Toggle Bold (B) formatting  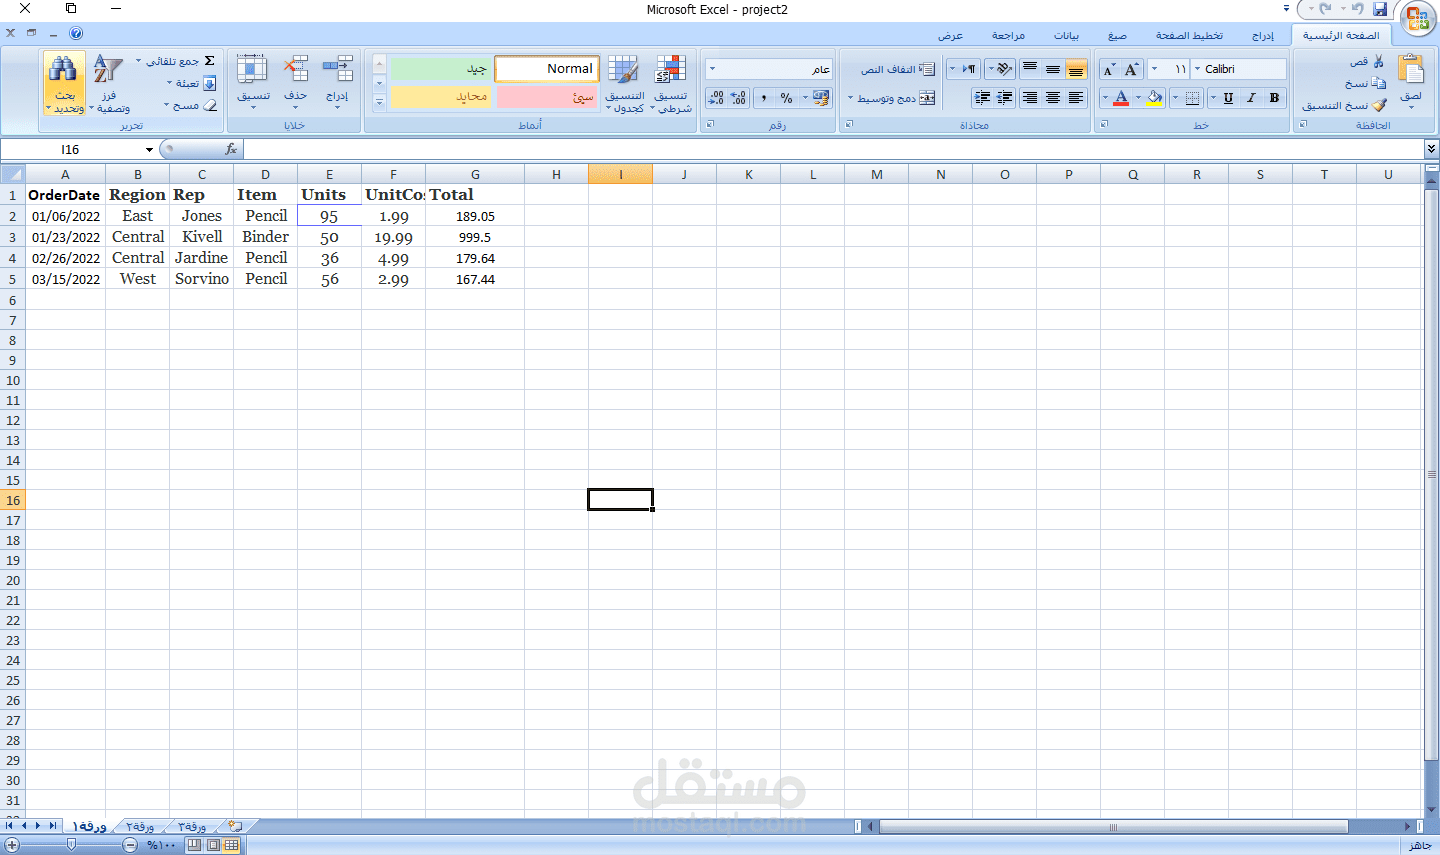coord(1274,98)
